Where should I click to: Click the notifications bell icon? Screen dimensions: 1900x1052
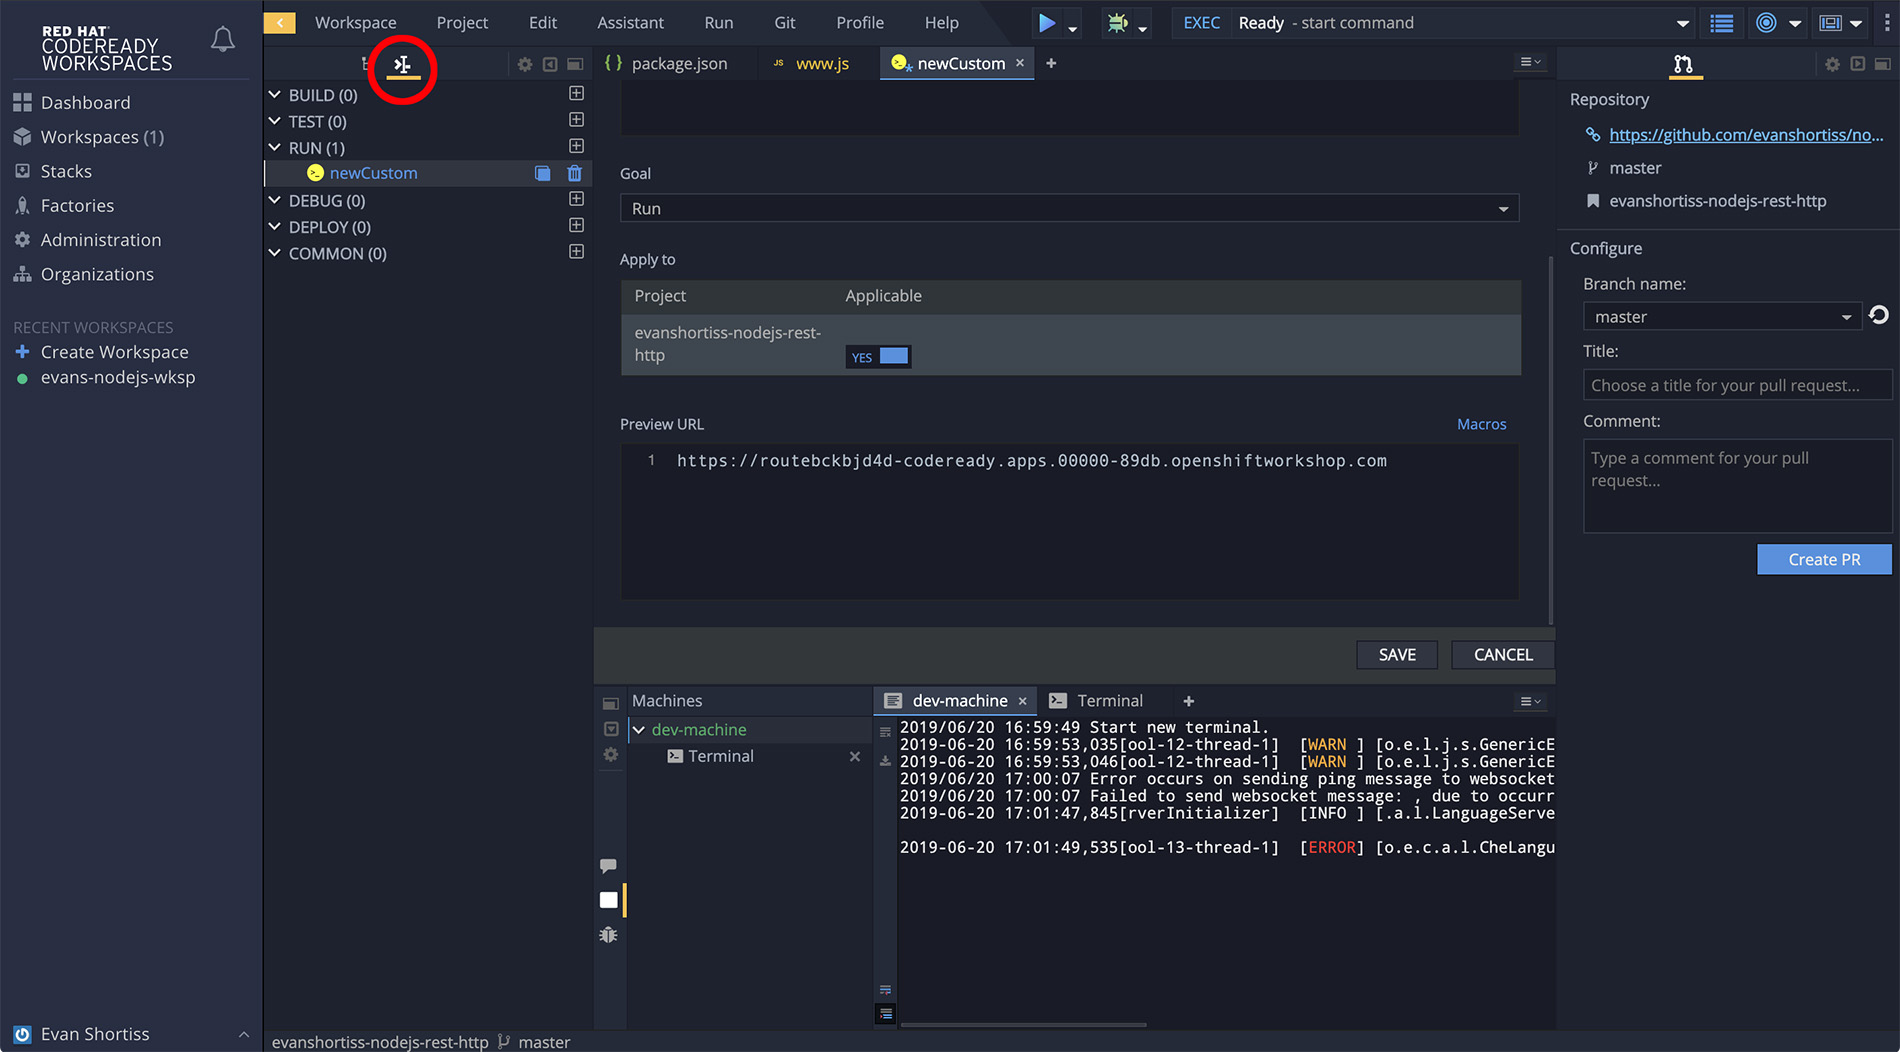click(x=223, y=39)
